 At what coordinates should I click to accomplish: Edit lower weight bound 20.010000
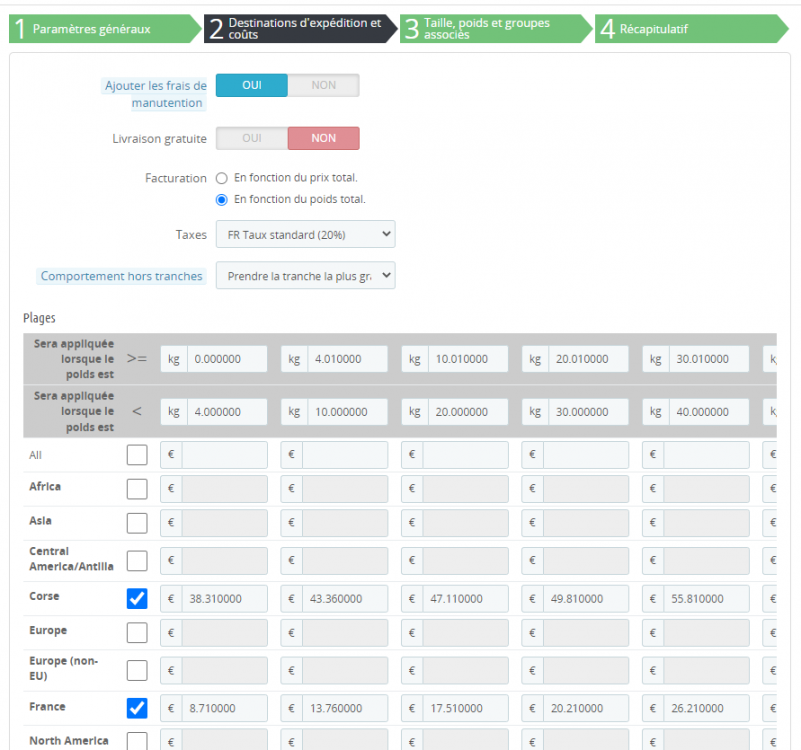pos(588,359)
